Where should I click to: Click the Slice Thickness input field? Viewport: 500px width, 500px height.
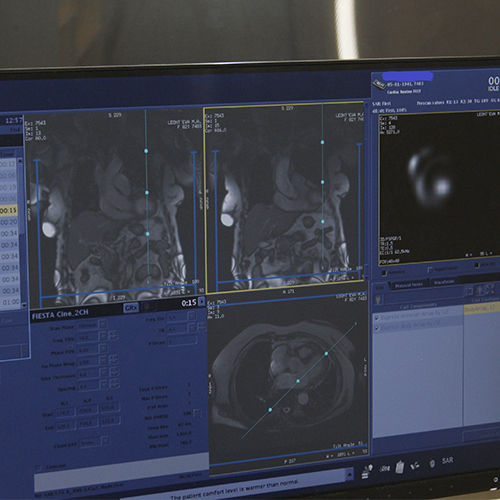[88, 375]
